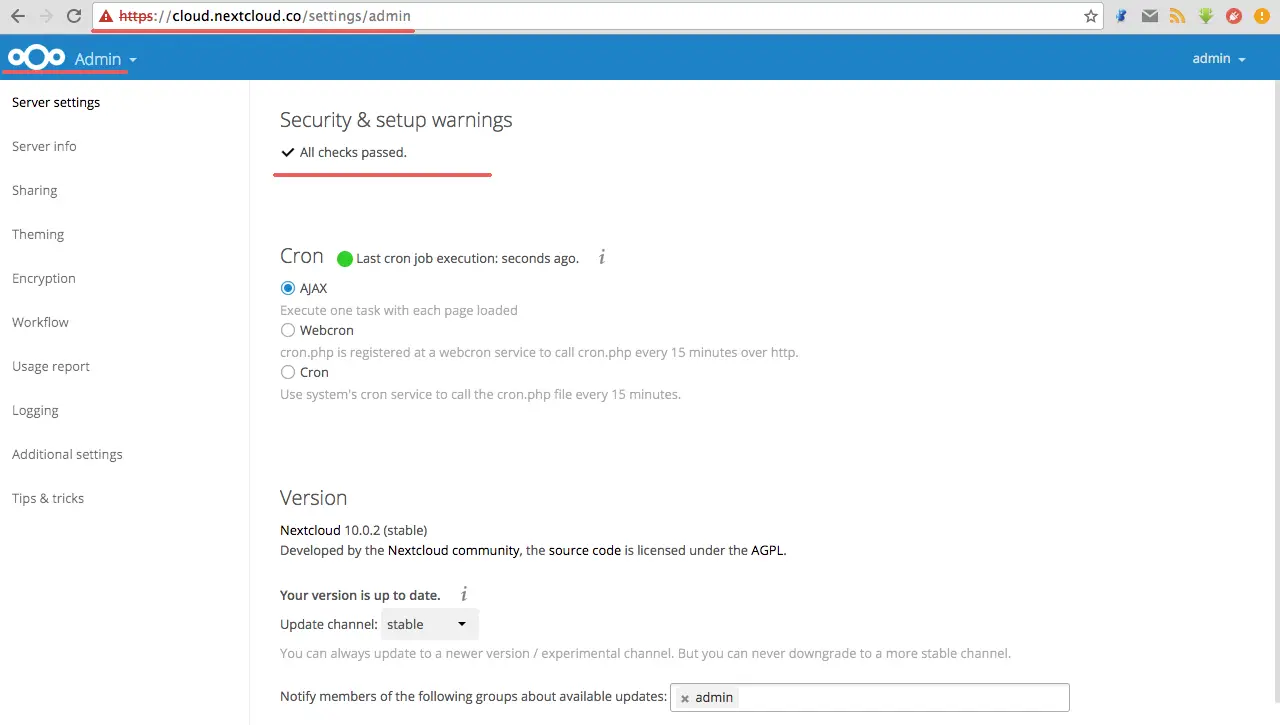This screenshot has height=725, width=1280.
Task: Click the 'Version' section heading
Action: (x=314, y=498)
